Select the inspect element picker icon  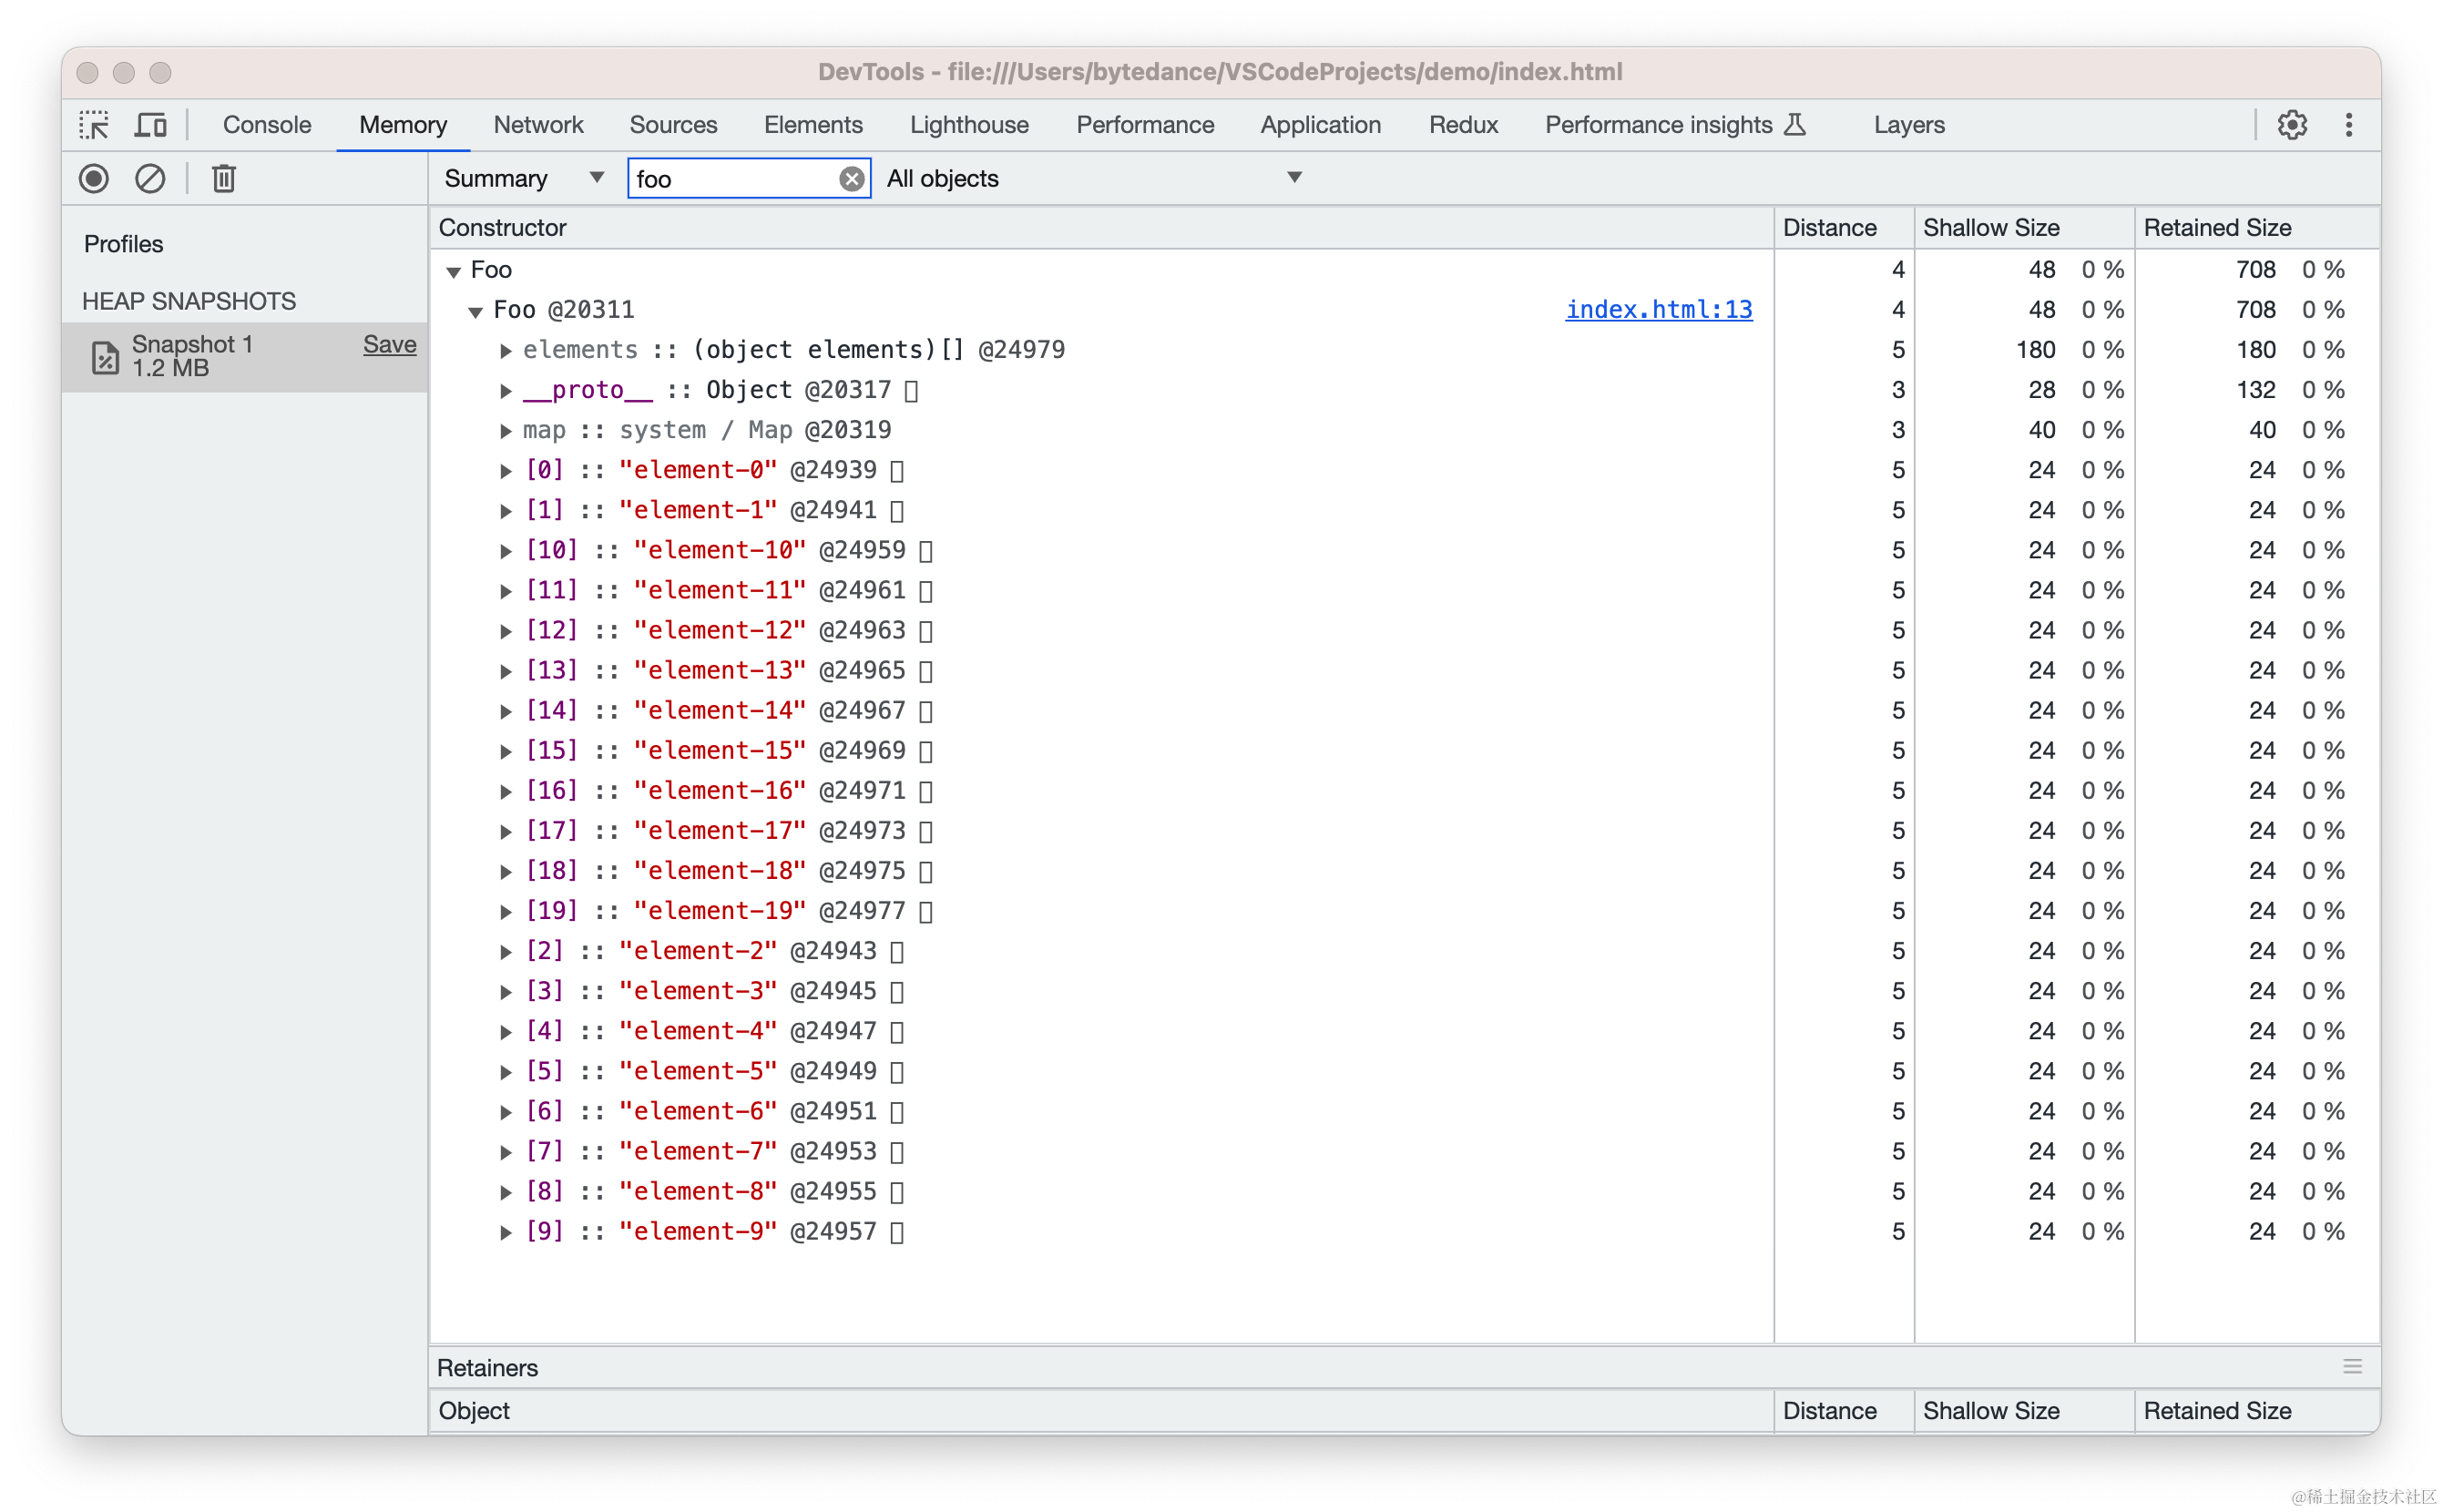click(x=95, y=125)
